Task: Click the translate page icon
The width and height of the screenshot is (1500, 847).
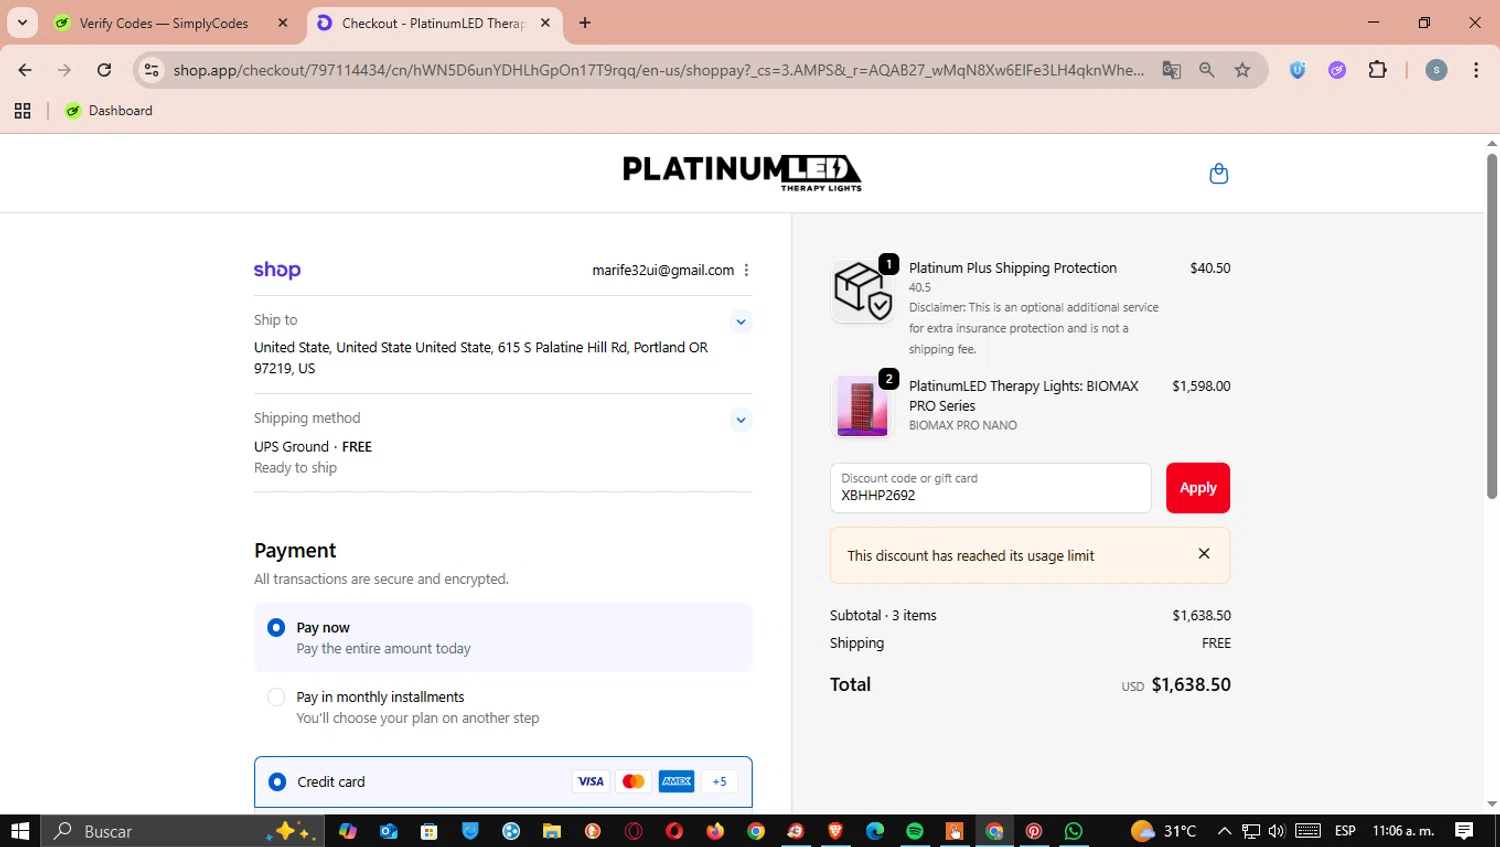Action: (1171, 70)
